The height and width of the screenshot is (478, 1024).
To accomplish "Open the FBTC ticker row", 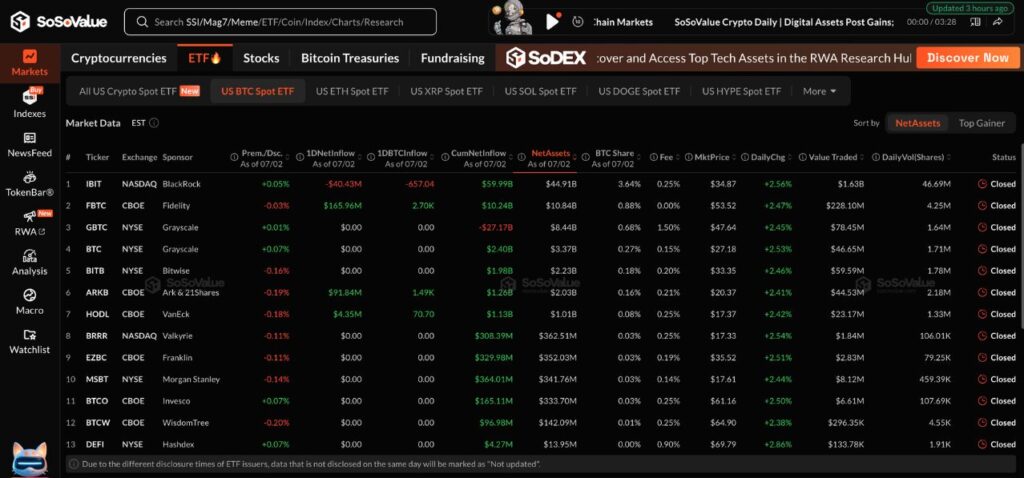I will pyautogui.click(x=541, y=206).
